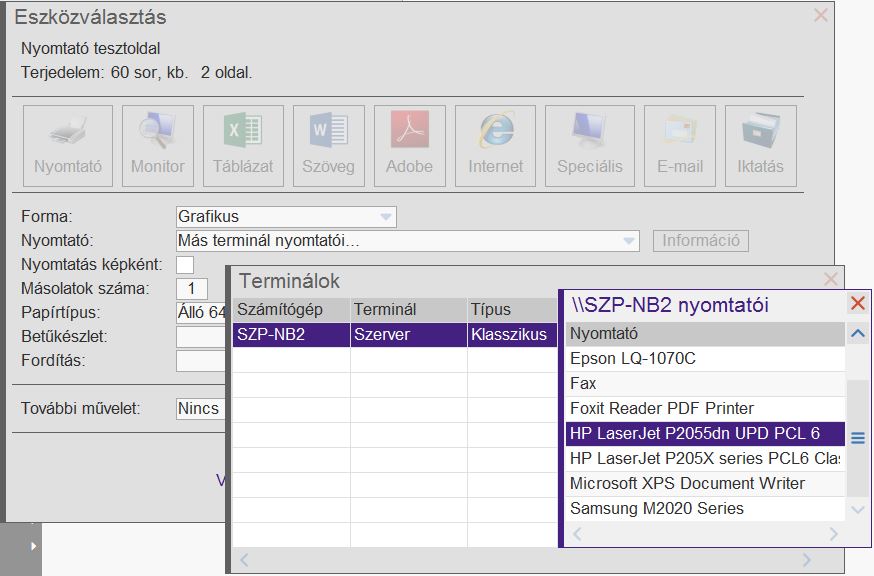Select the Epson LQ-1070C printer
The width and height of the screenshot is (874, 576).
[x=705, y=359]
